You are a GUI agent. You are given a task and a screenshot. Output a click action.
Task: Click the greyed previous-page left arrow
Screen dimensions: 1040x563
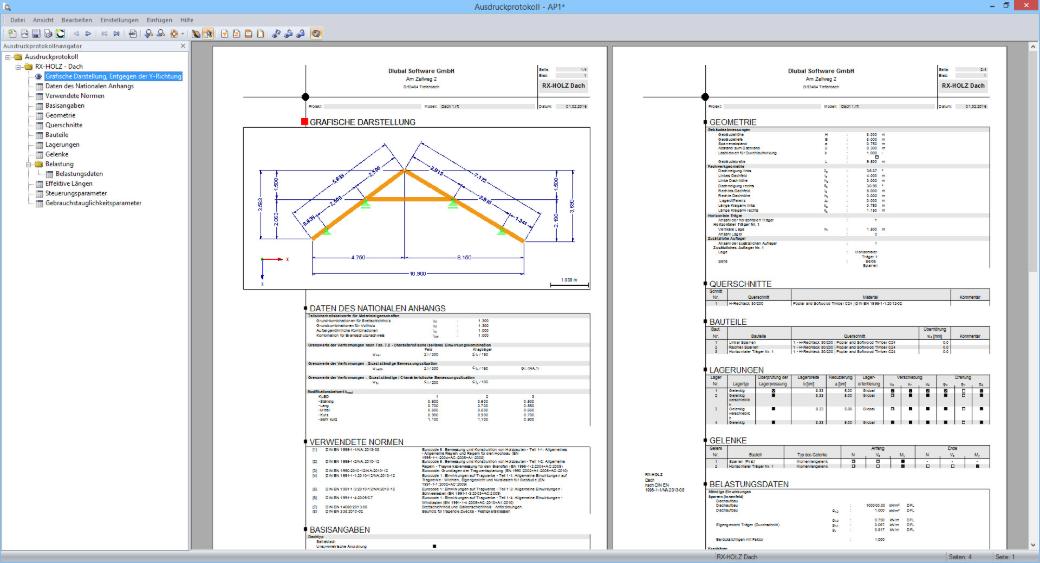coord(76,33)
